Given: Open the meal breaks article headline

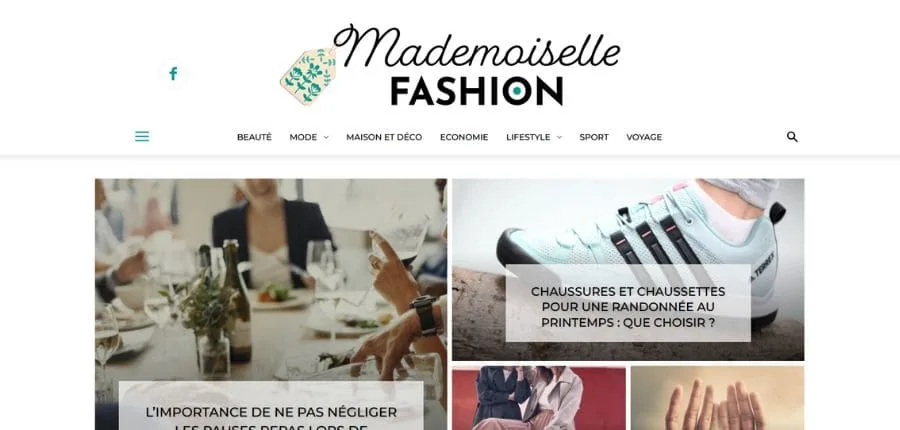Looking at the screenshot, I should (x=271, y=420).
